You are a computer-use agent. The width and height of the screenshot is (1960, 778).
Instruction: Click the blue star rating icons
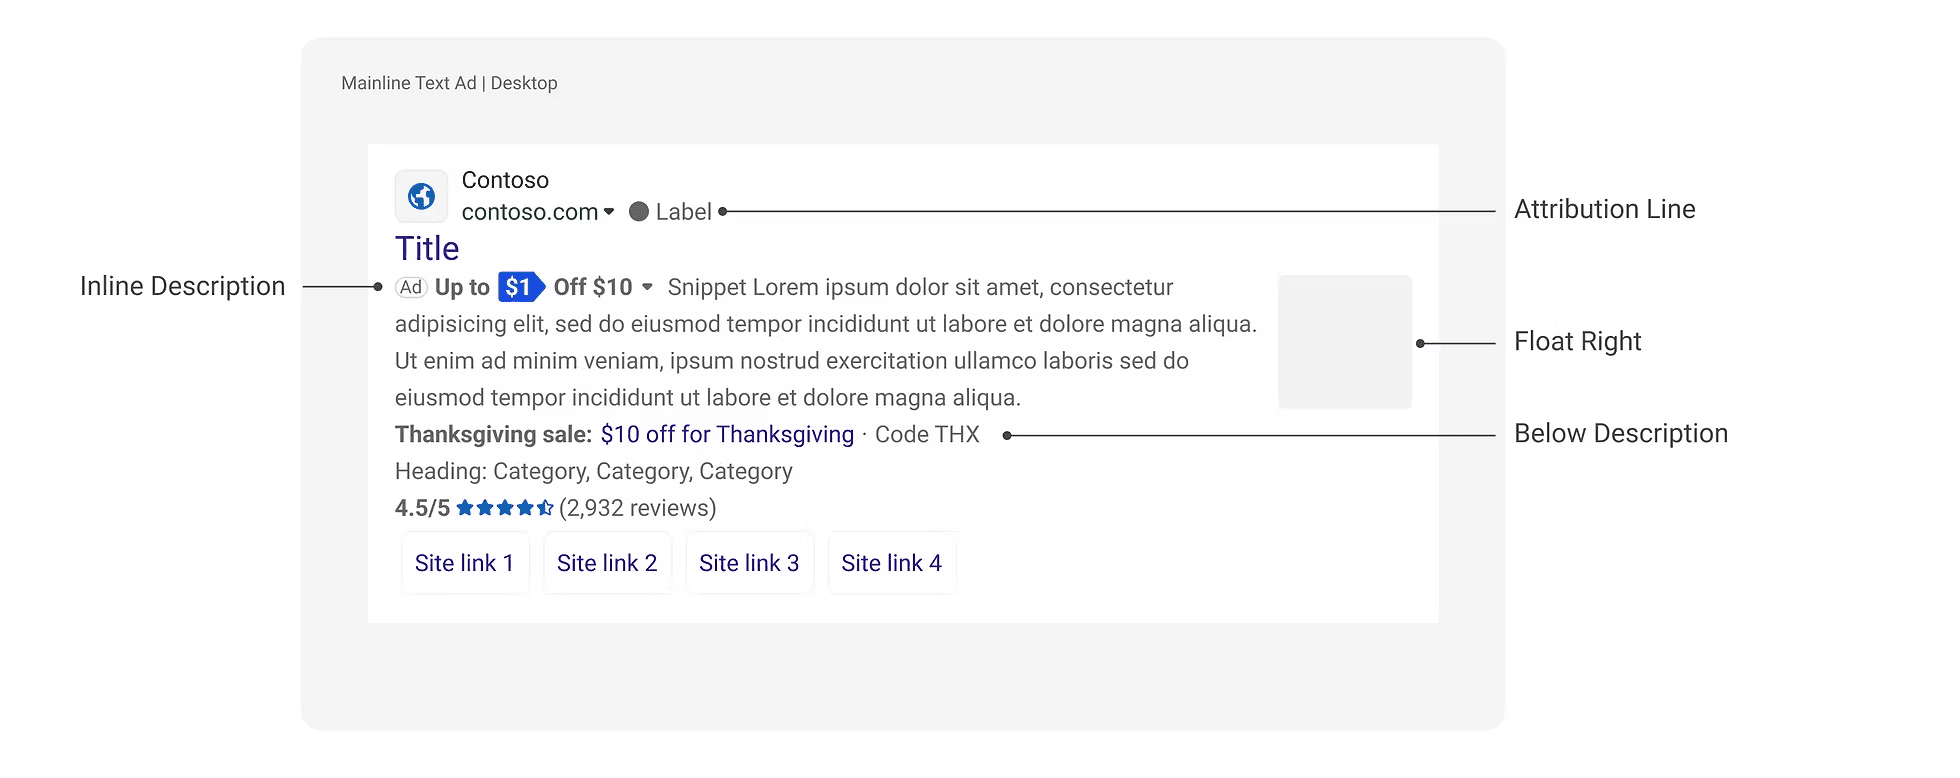[504, 508]
